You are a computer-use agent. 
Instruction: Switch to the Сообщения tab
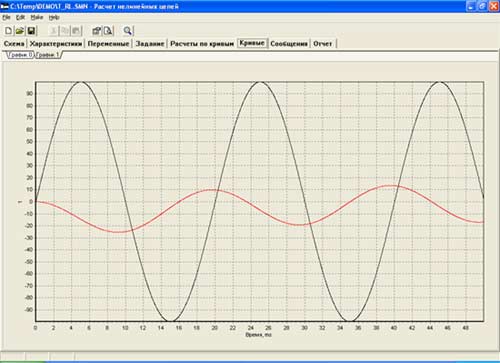tap(289, 44)
